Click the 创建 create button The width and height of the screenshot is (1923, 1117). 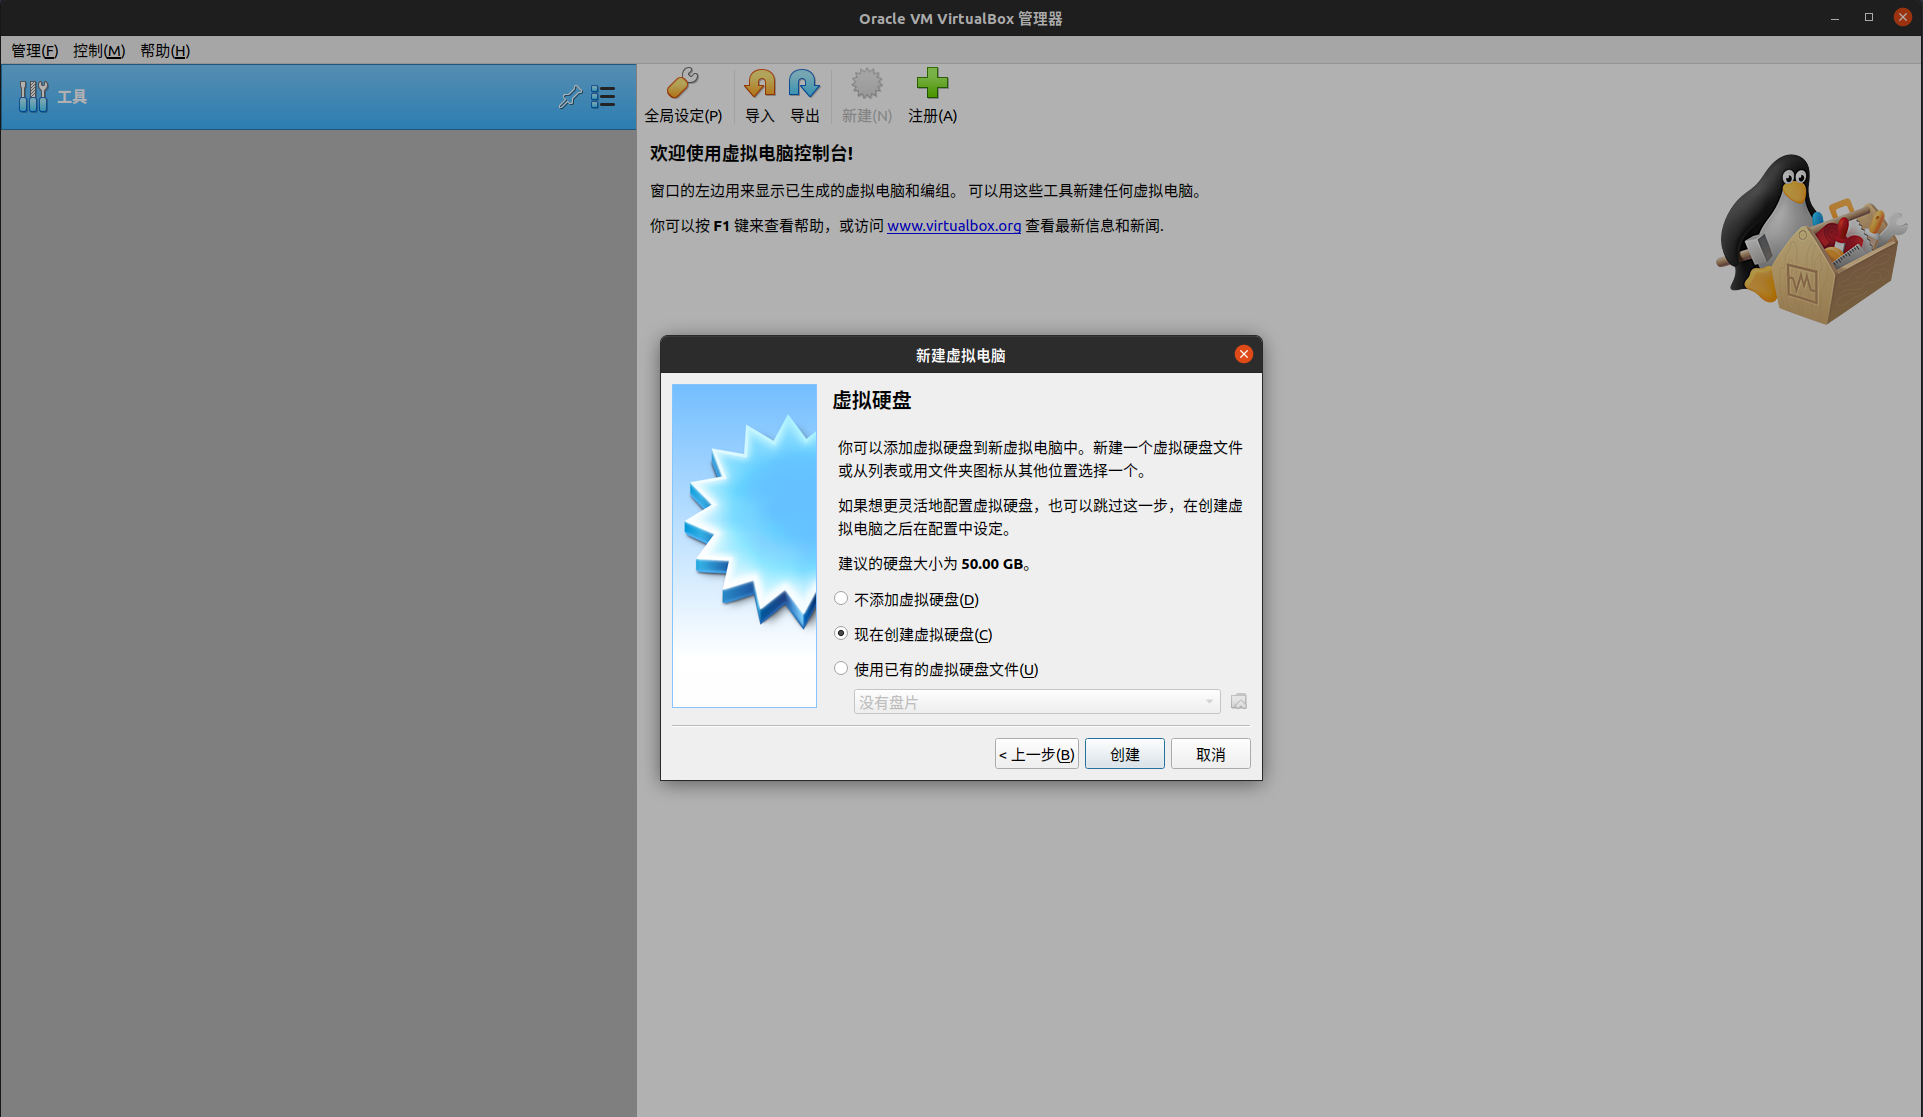(x=1125, y=754)
